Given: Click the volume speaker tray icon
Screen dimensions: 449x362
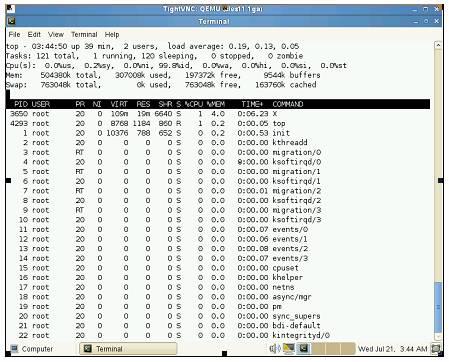Looking at the screenshot, I should [275, 349].
